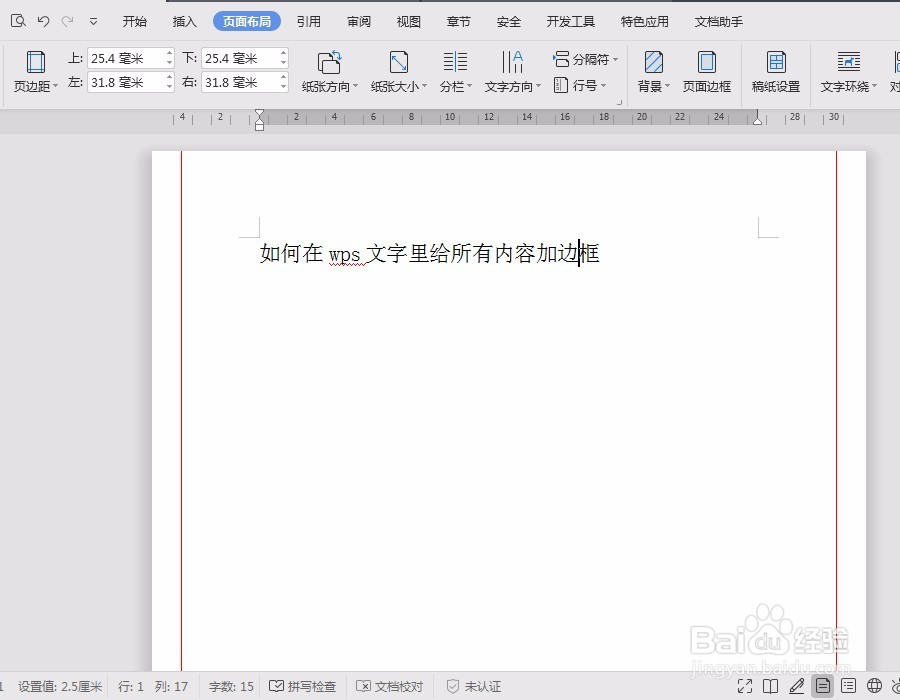The width and height of the screenshot is (900, 700).
Task: Switch to outline view
Action: click(848, 686)
